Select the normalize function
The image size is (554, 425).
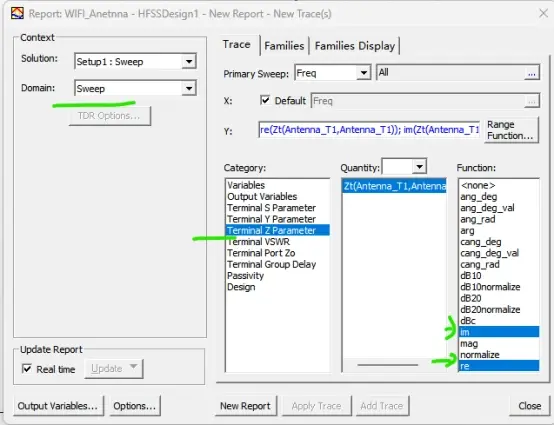[479, 355]
